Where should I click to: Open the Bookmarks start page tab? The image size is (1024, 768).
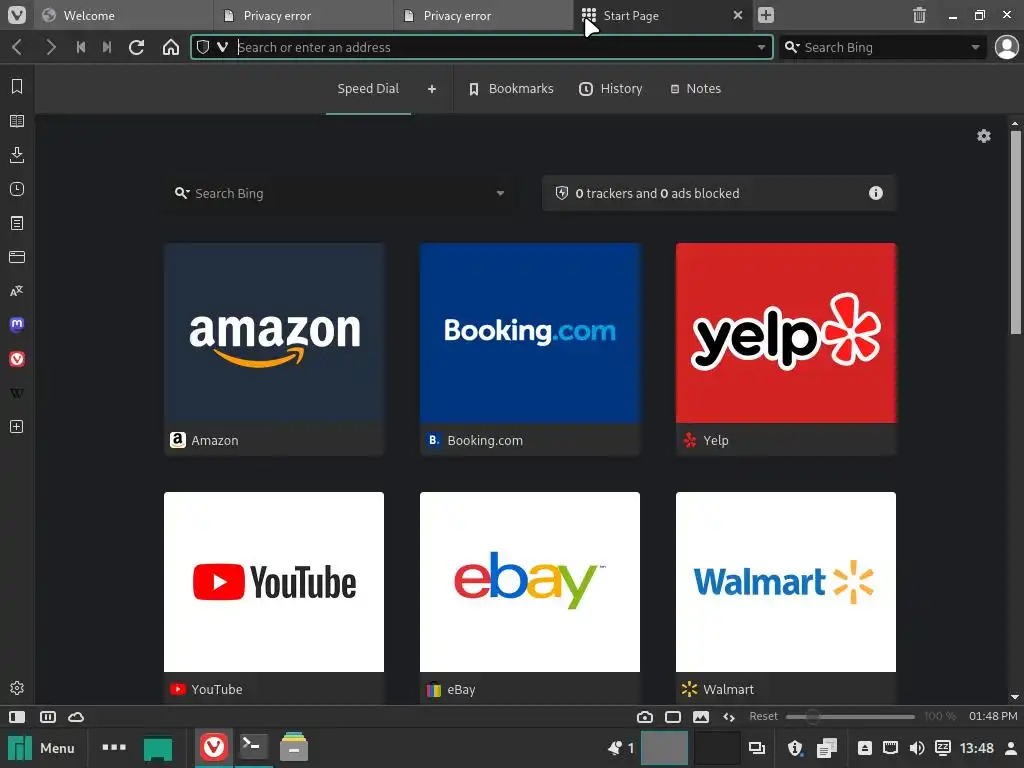tap(511, 88)
